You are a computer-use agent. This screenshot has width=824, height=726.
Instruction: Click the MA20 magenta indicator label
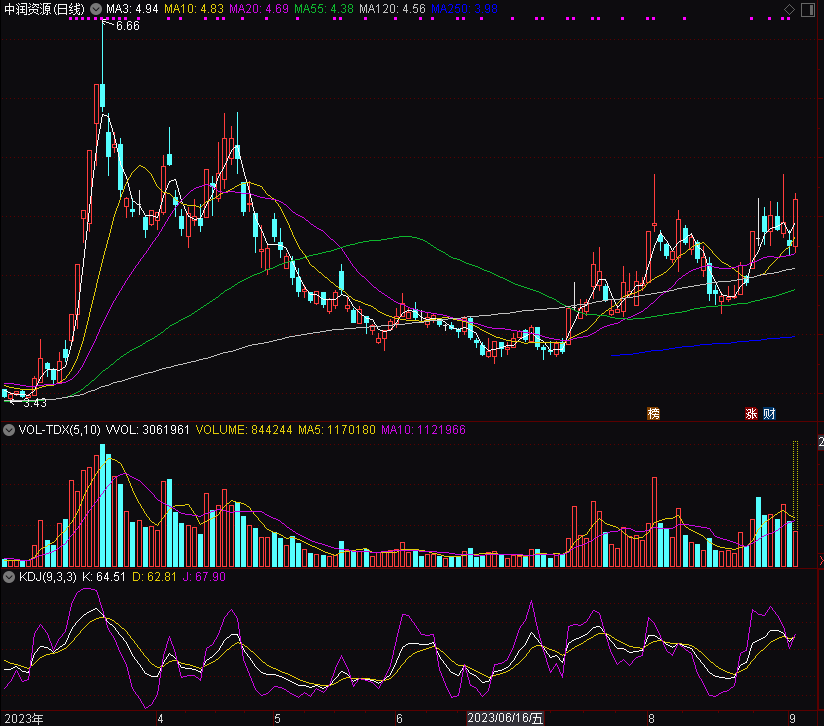259,9
